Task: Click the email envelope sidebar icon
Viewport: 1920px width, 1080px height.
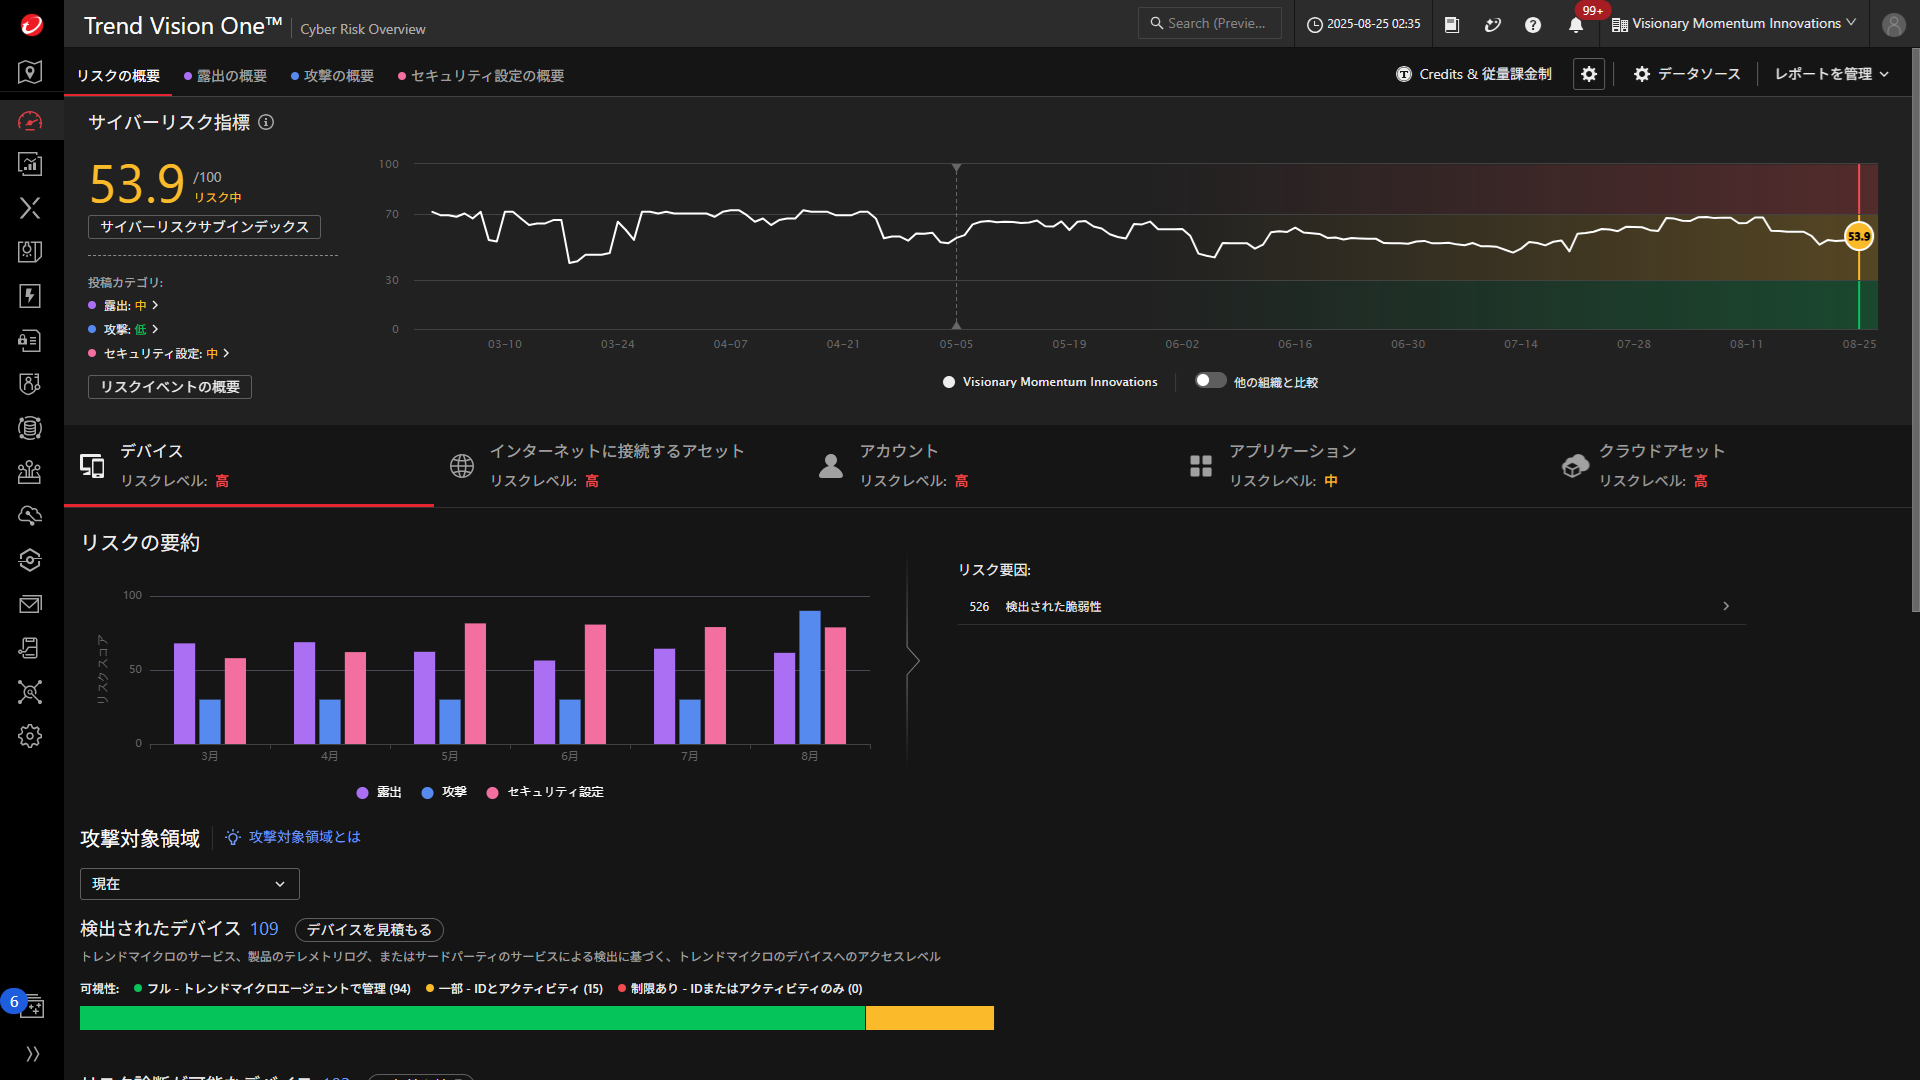Action: point(30,604)
